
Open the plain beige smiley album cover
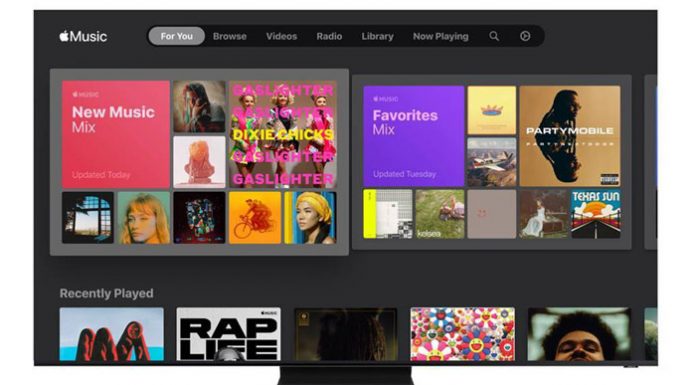point(492,214)
